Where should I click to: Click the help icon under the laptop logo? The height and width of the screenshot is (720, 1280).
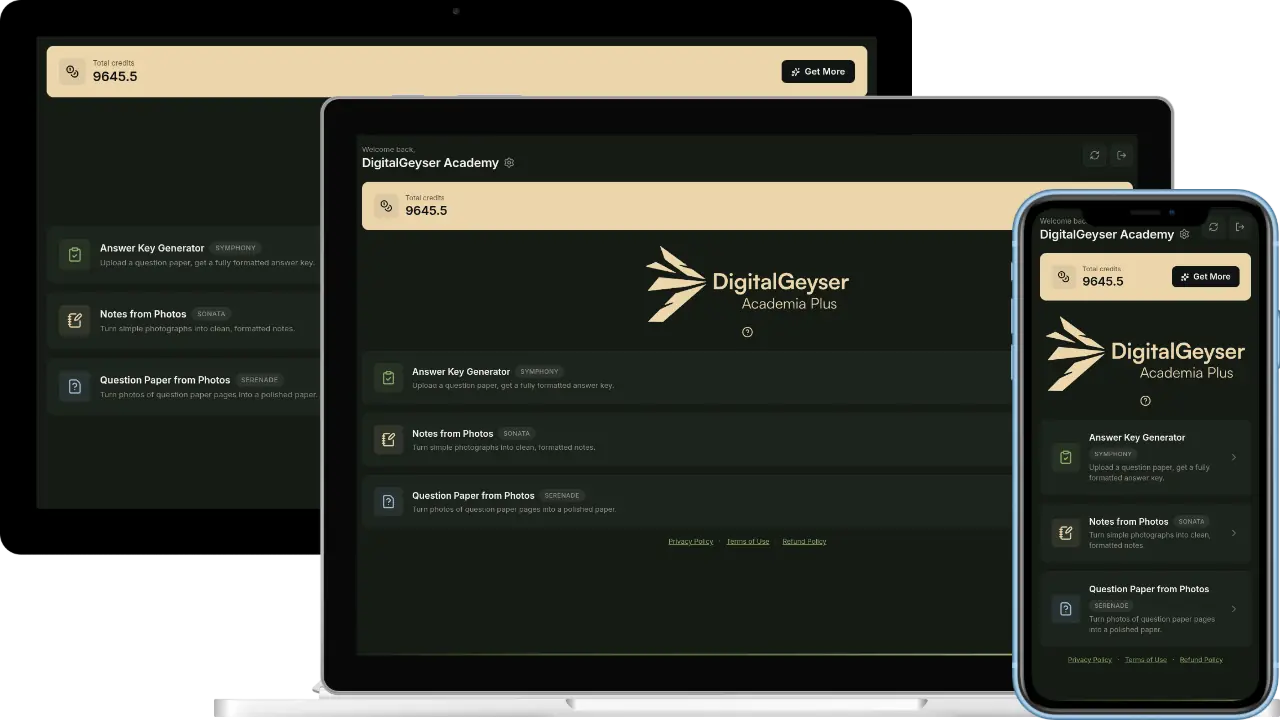[747, 332]
